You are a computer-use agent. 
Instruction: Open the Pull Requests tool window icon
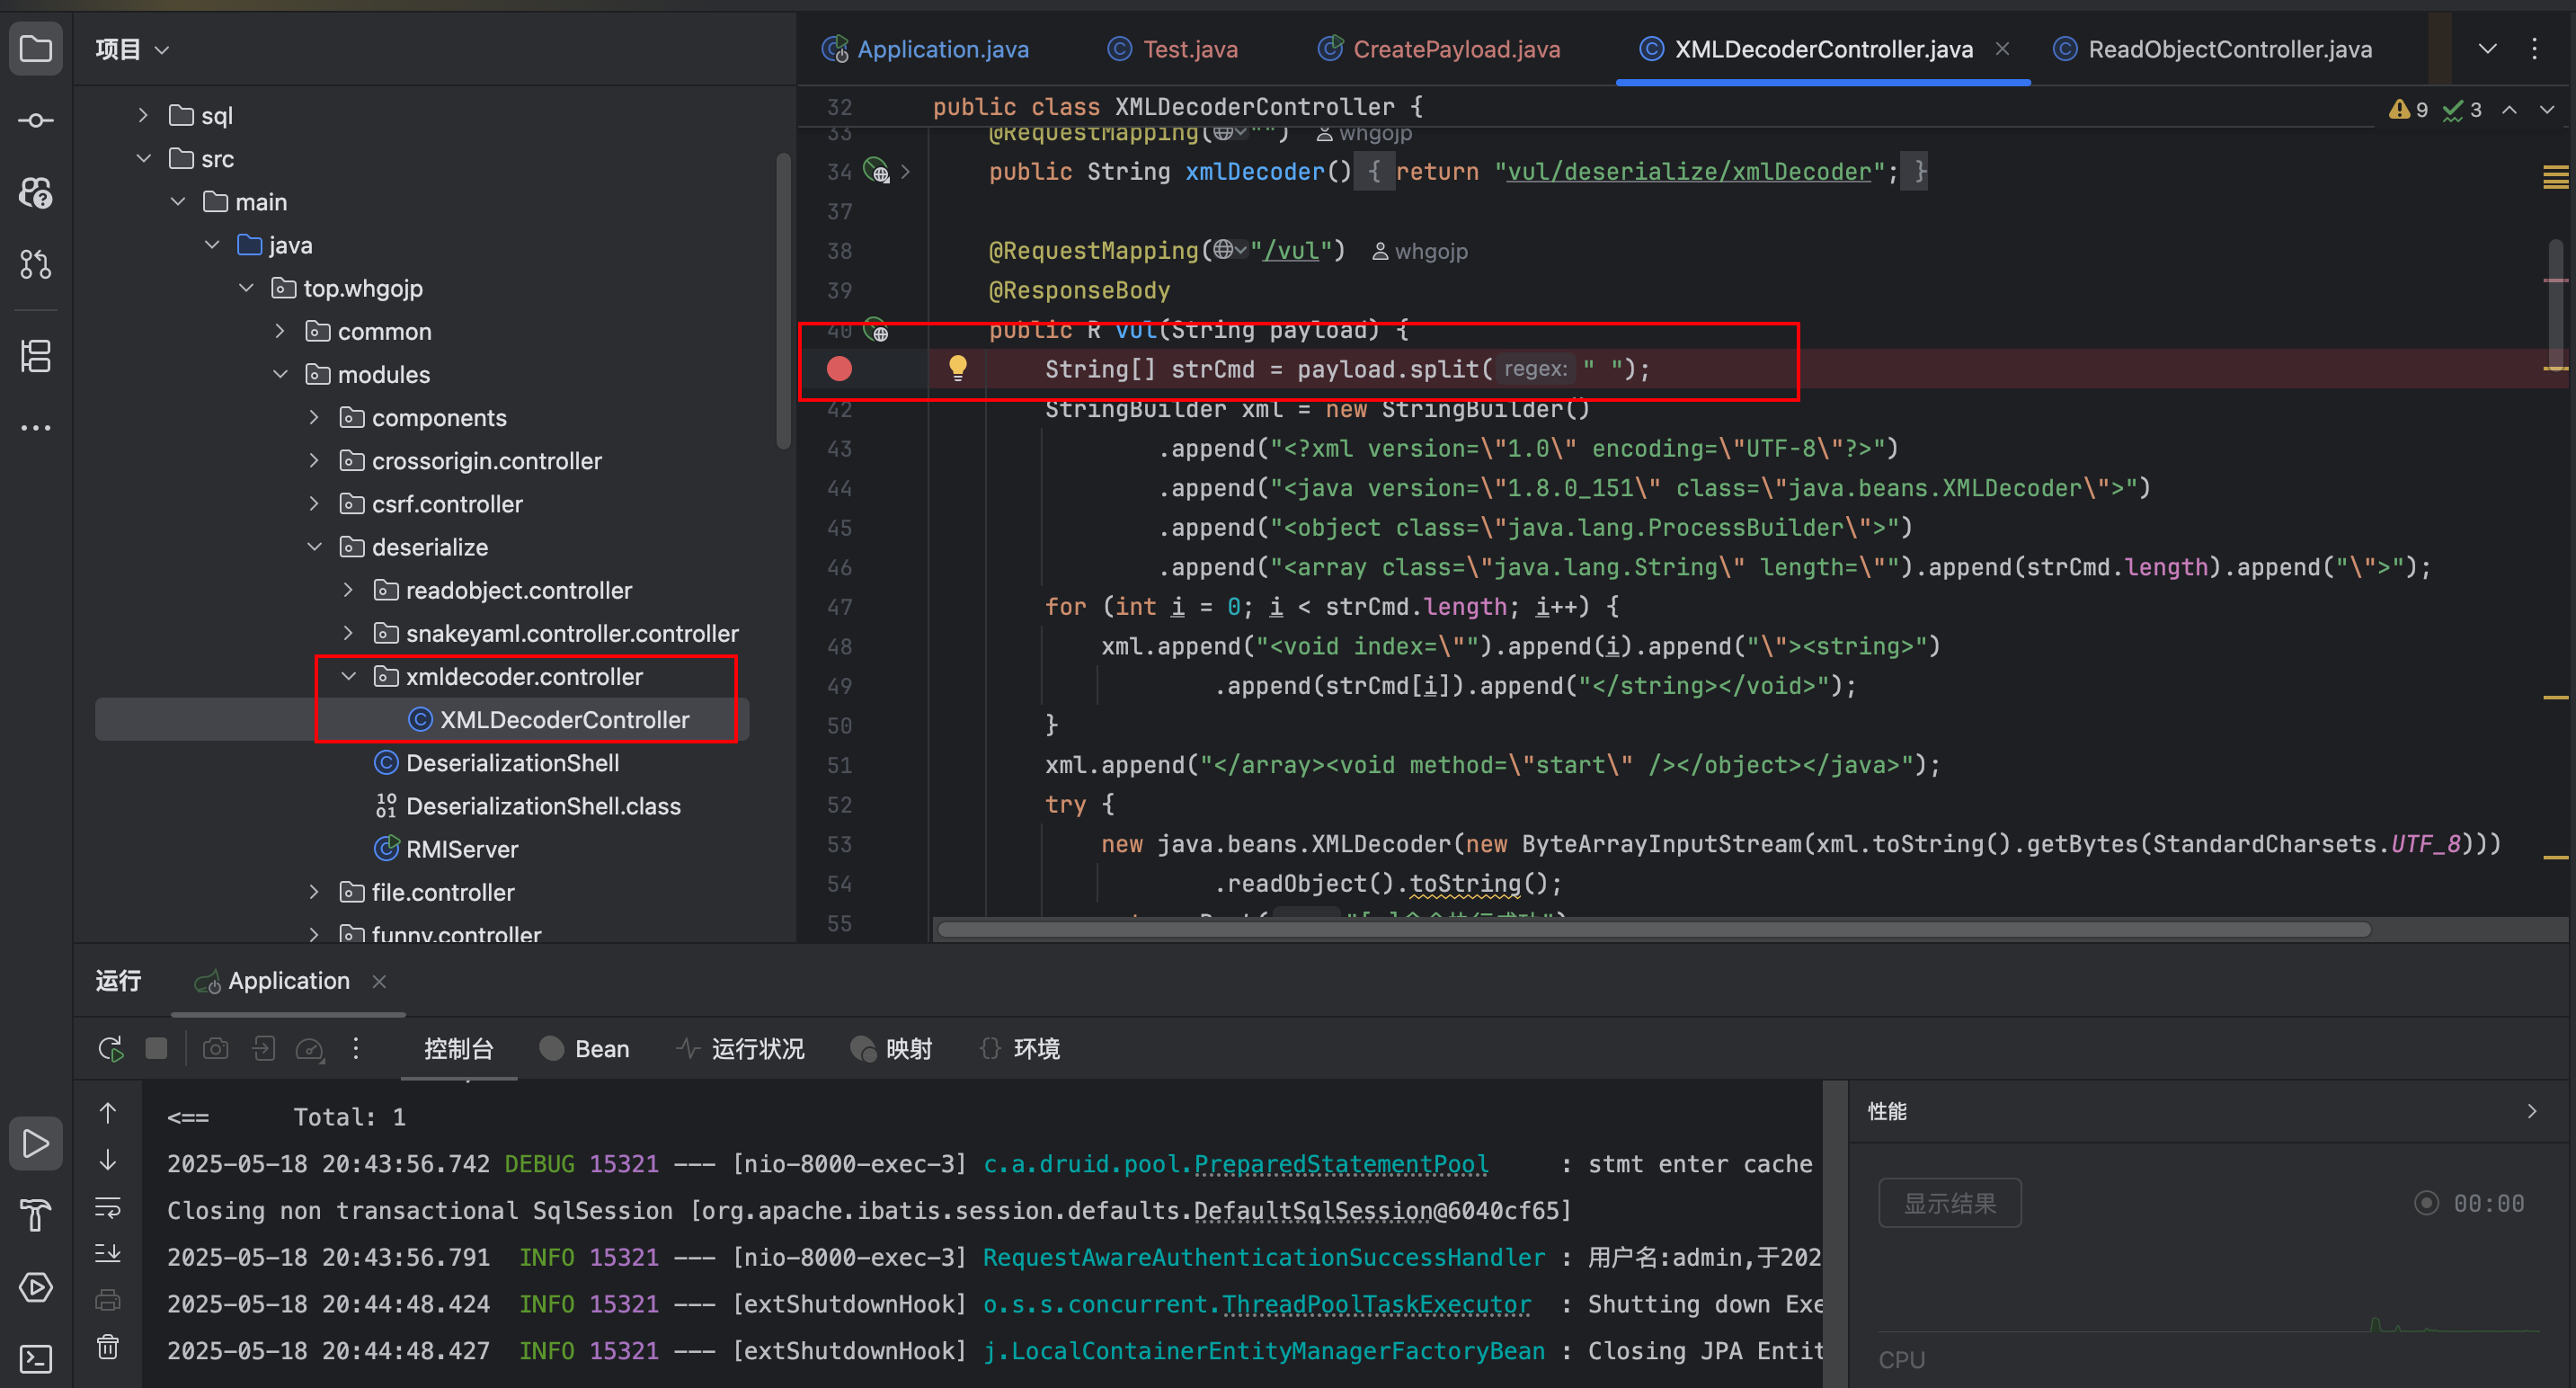tap(36, 264)
